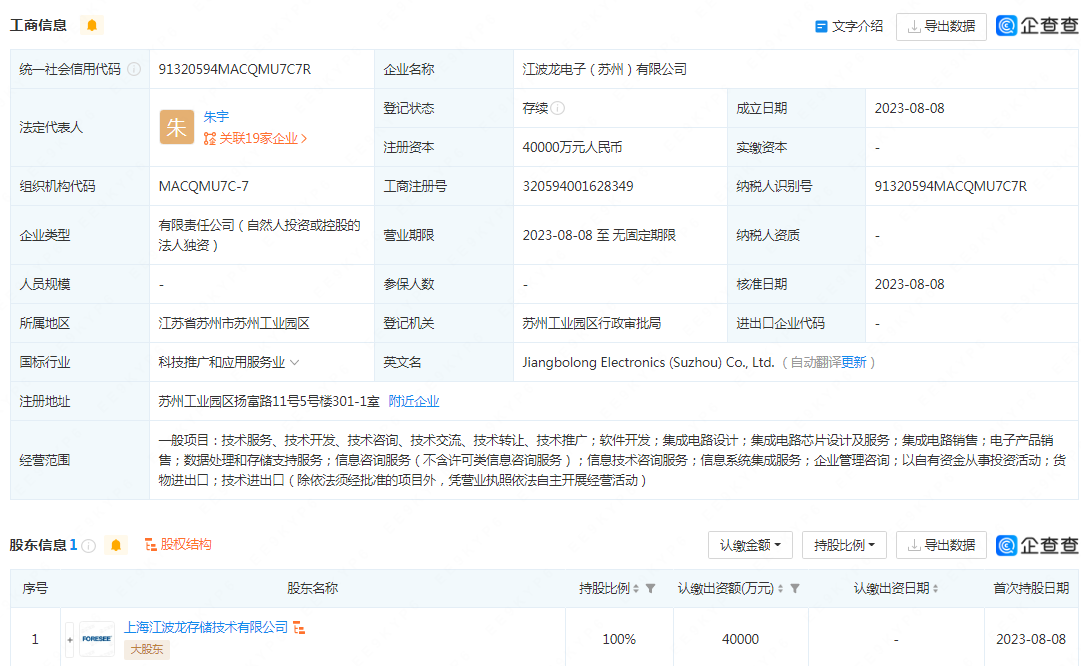Export 股东信息 data with 导出数据
The height and width of the screenshot is (666, 1081).
941,545
